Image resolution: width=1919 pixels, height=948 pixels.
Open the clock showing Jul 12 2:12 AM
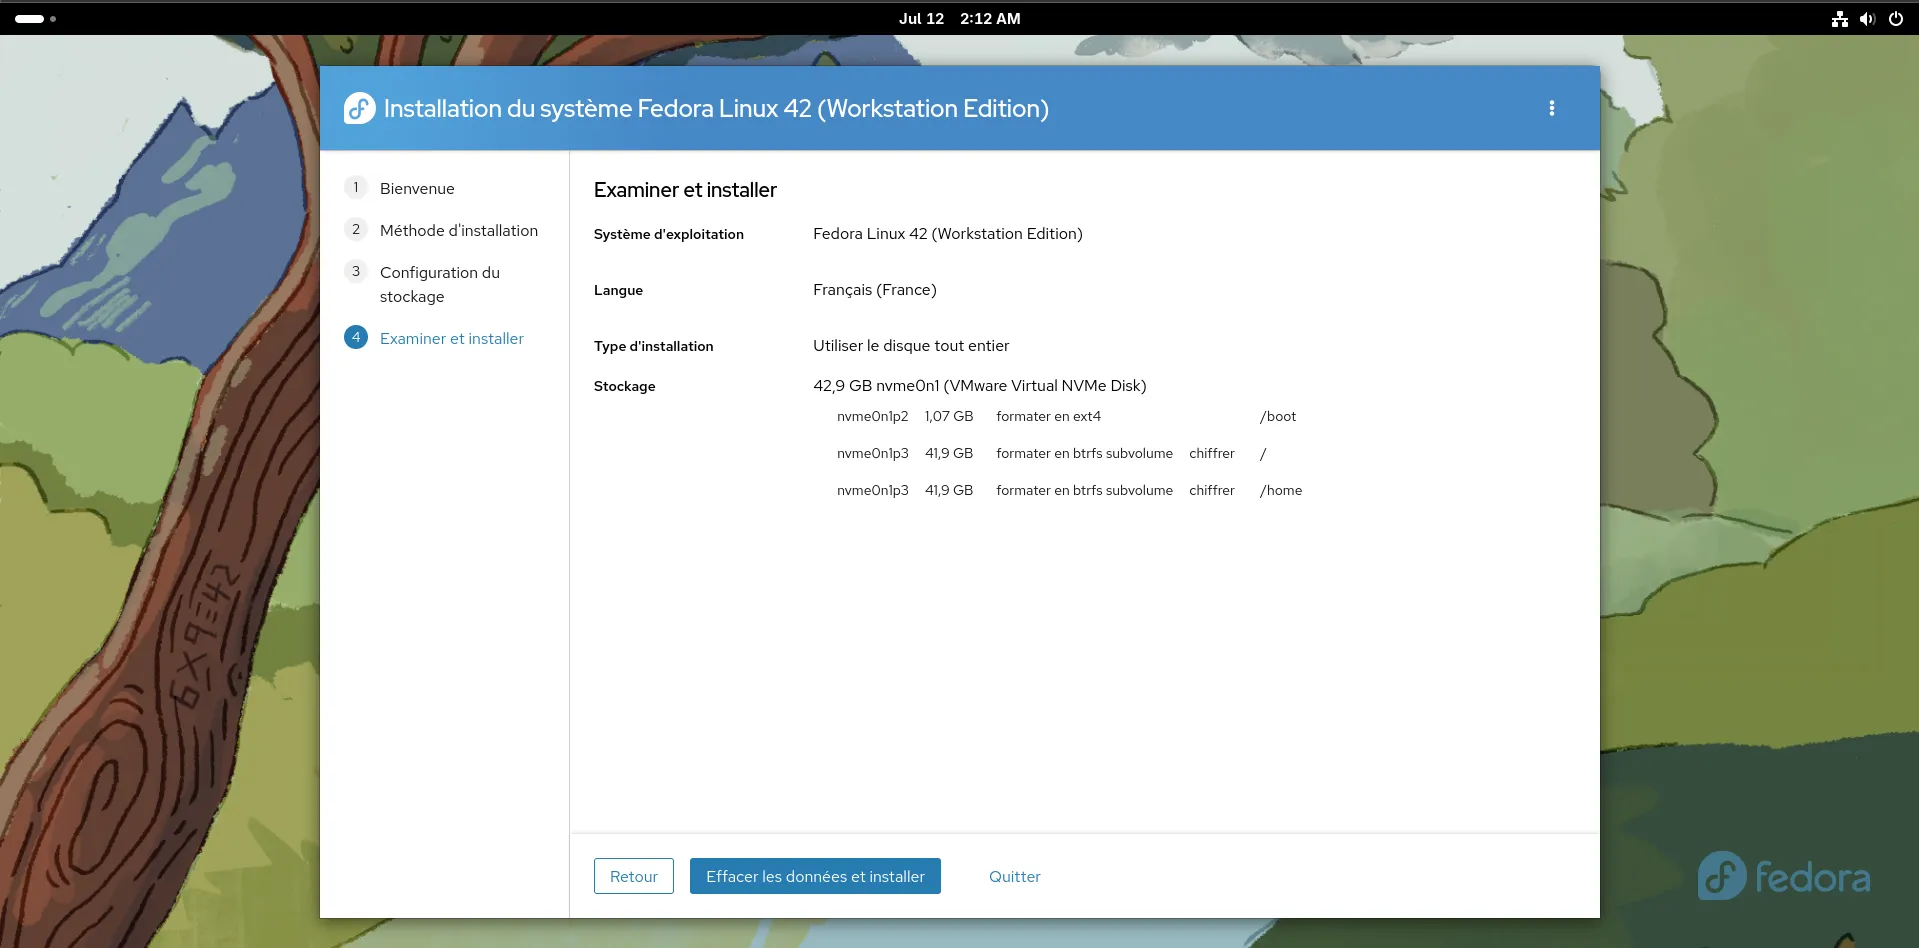pyautogui.click(x=959, y=19)
